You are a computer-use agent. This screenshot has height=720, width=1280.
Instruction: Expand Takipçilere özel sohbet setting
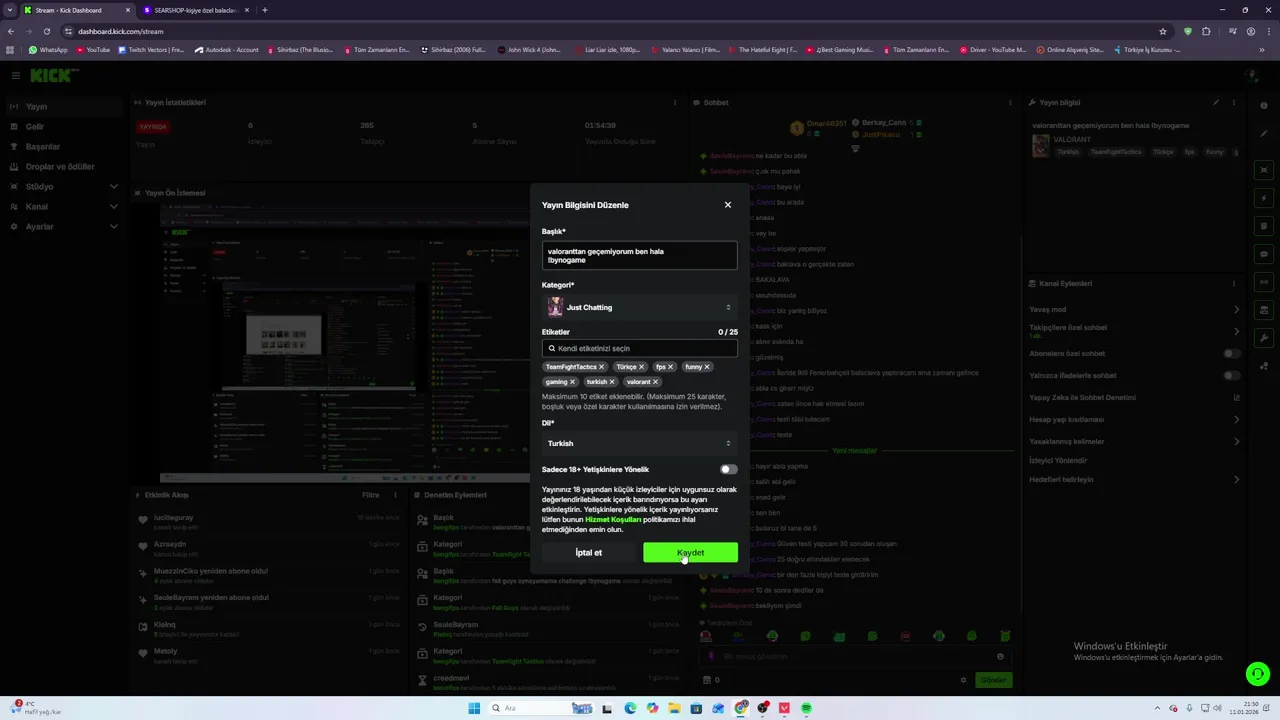click(1134, 330)
